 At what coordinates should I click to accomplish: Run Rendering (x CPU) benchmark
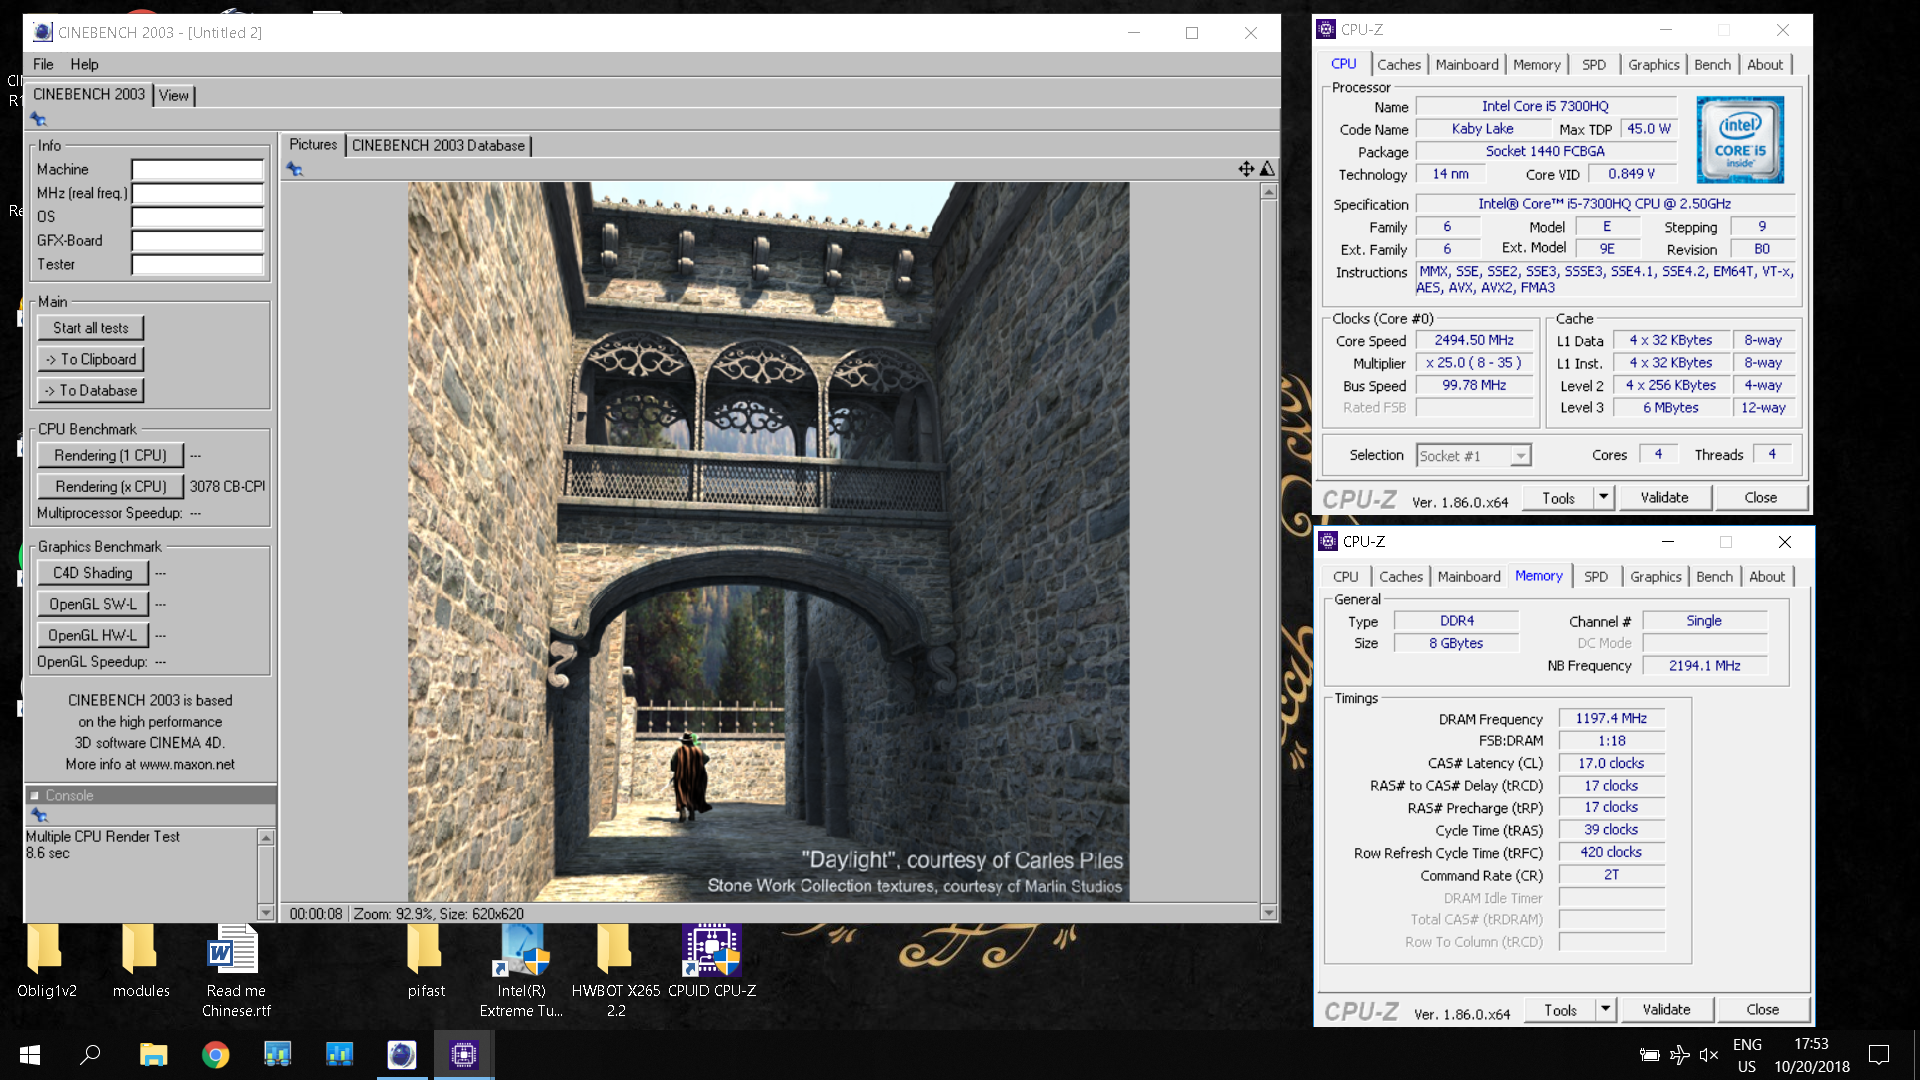point(110,486)
